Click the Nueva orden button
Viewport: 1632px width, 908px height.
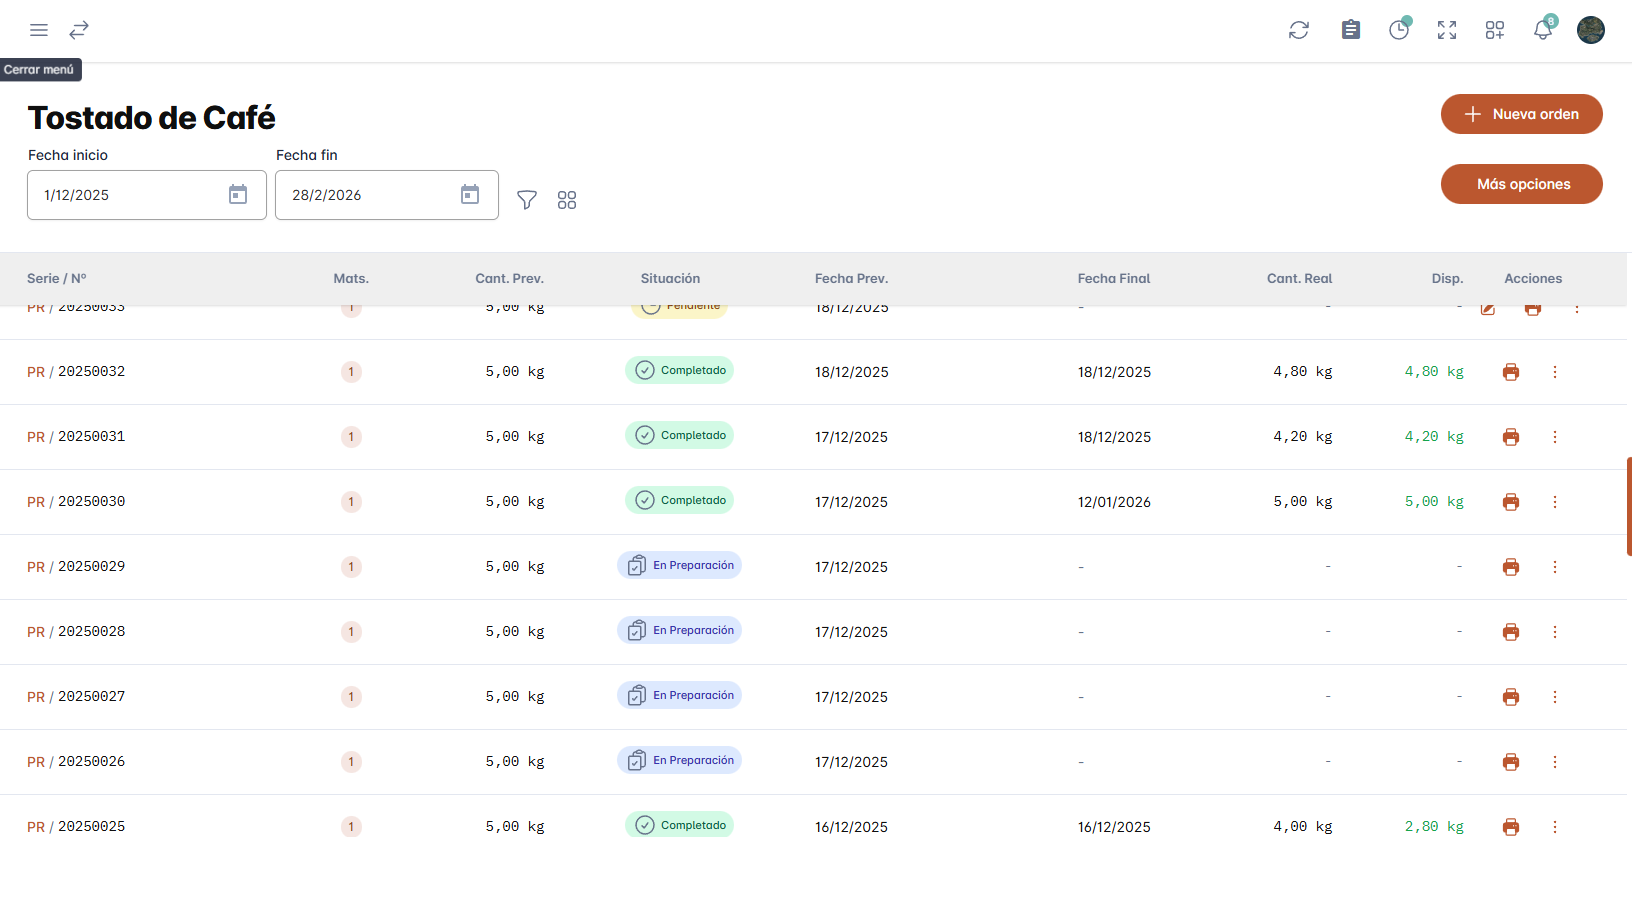[1521, 114]
